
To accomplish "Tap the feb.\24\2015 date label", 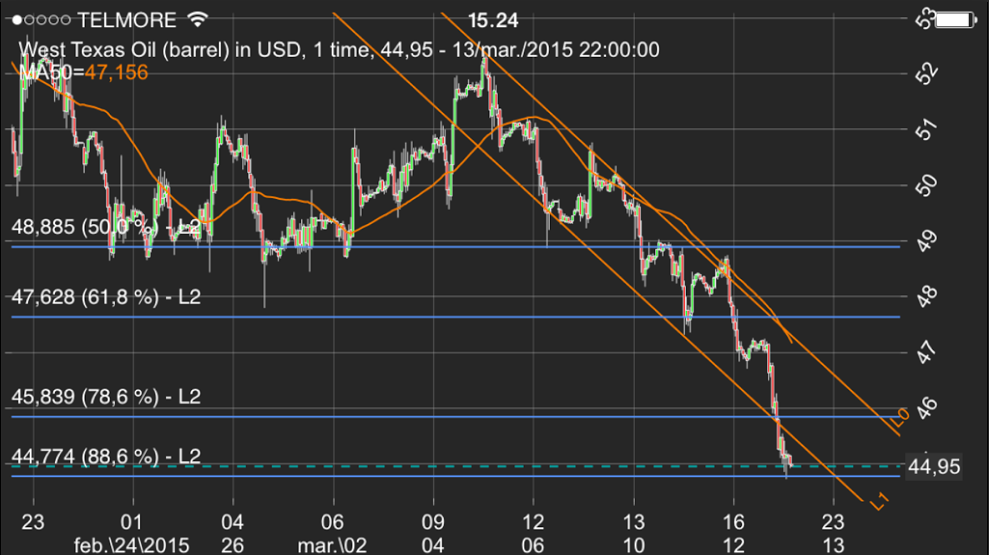I will coord(131,545).
